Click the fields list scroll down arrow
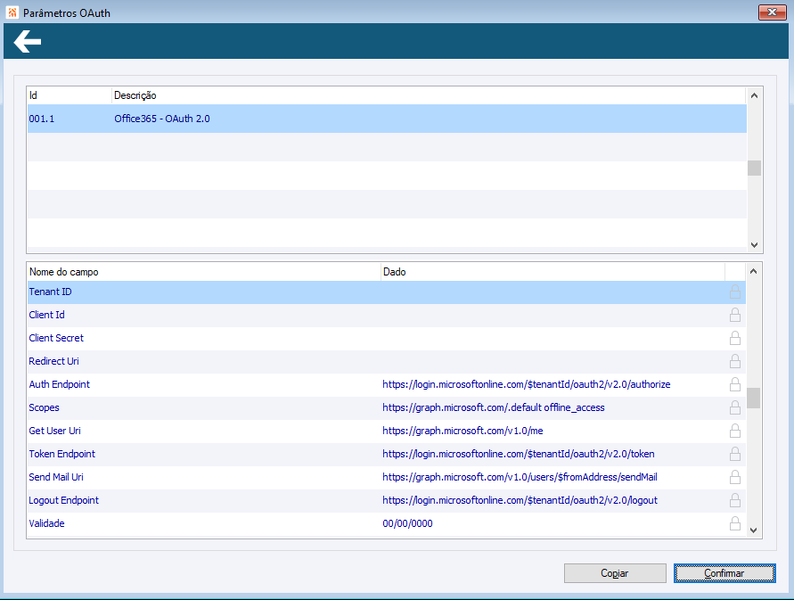Image resolution: width=794 pixels, height=600 pixels. pyautogui.click(x=753, y=530)
